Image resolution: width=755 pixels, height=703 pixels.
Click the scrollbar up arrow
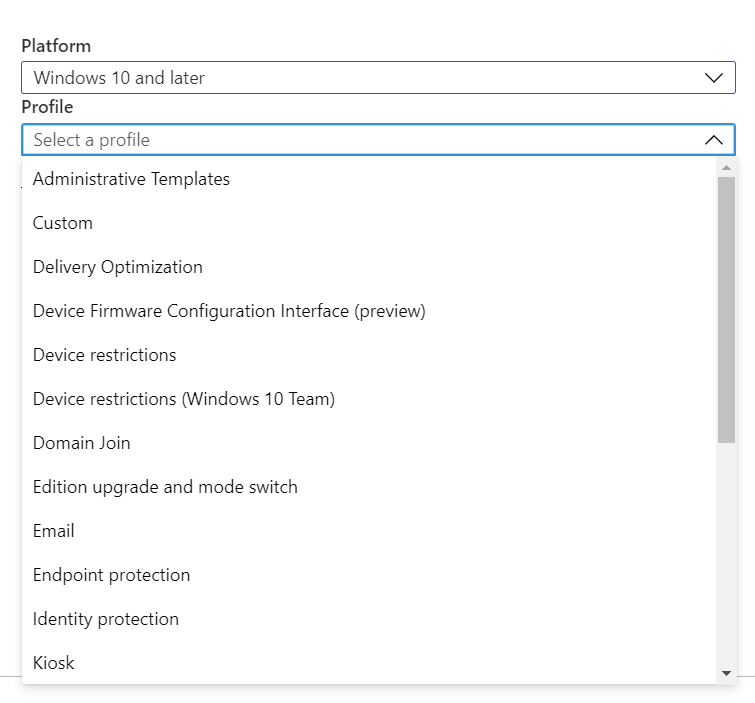click(x=727, y=167)
